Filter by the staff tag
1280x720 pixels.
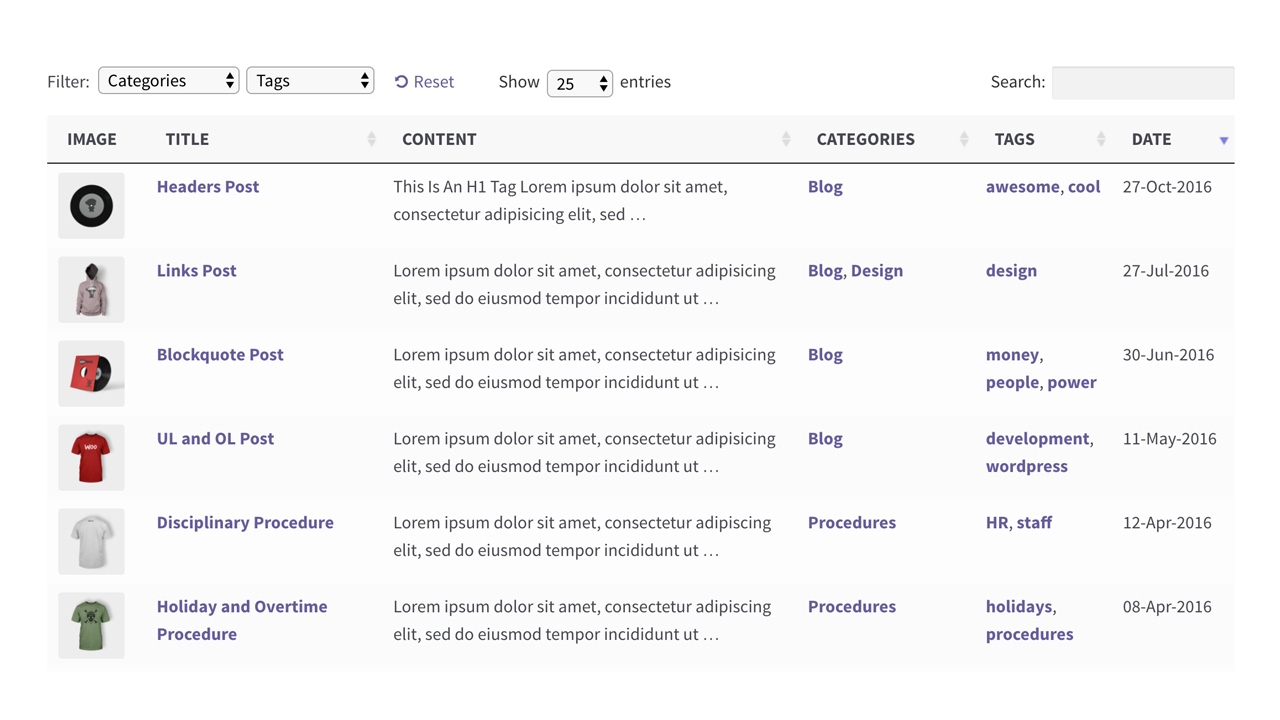click(1034, 523)
